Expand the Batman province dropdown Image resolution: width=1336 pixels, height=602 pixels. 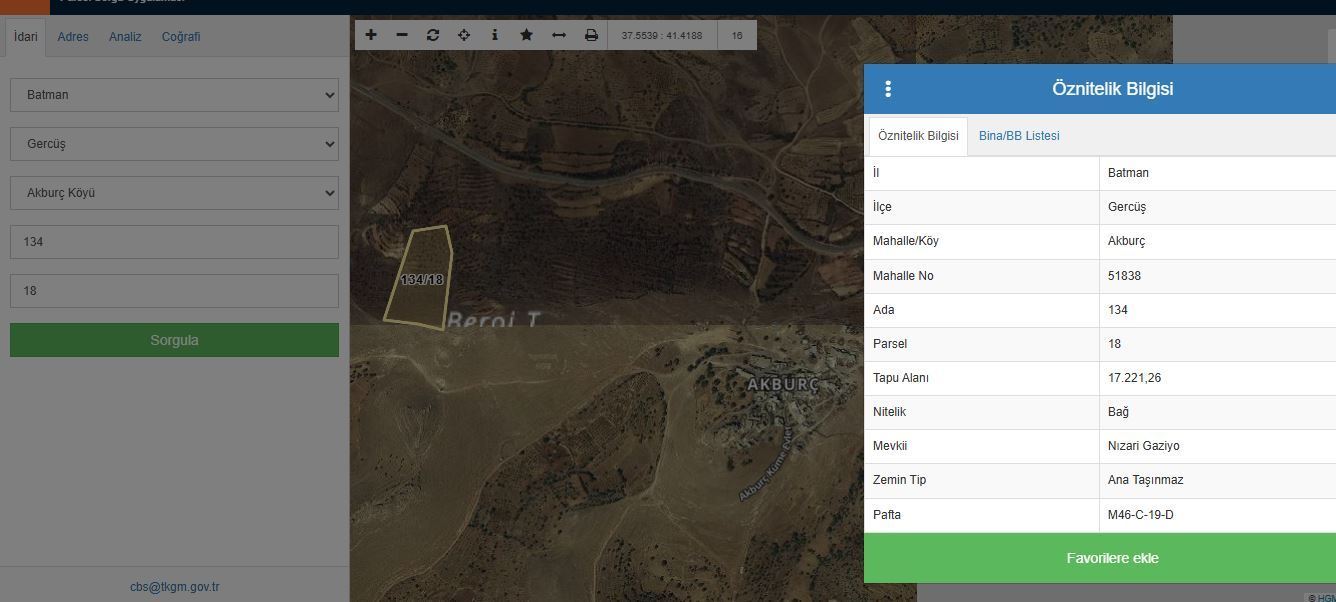174,95
